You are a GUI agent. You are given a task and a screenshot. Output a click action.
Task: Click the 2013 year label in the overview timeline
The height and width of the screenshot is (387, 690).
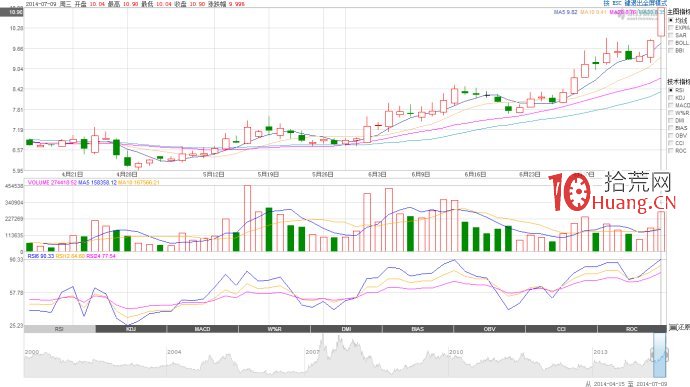[x=600, y=352]
